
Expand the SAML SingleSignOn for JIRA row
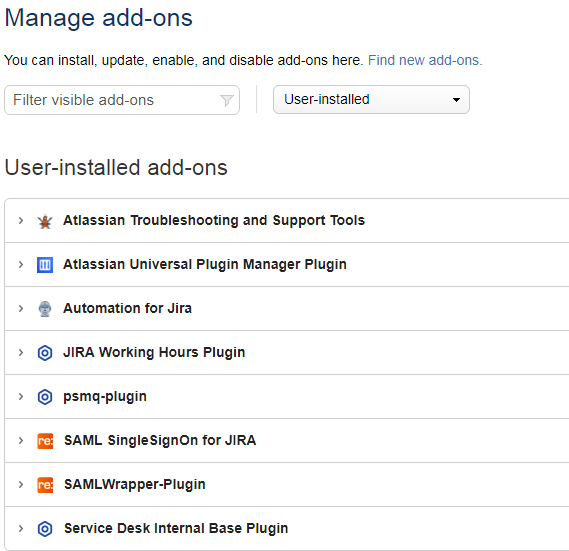tap(21, 440)
